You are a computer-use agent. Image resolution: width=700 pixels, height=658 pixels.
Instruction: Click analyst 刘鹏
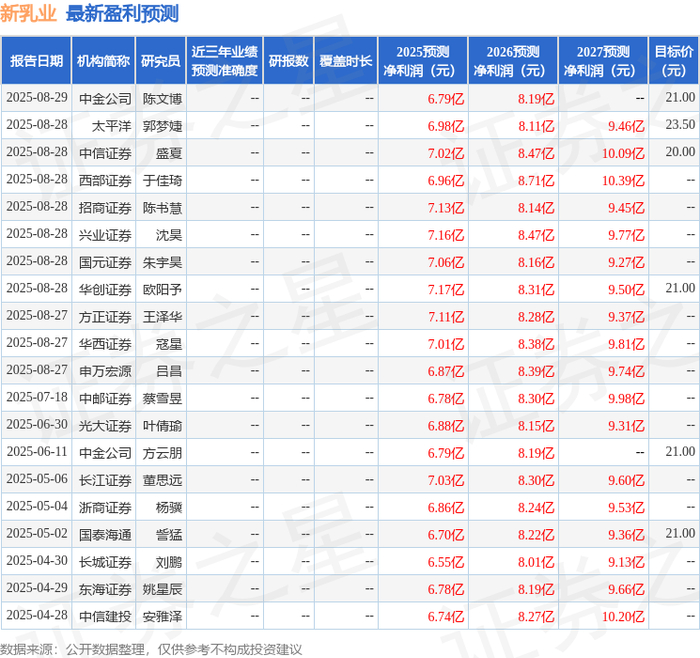[169, 562]
